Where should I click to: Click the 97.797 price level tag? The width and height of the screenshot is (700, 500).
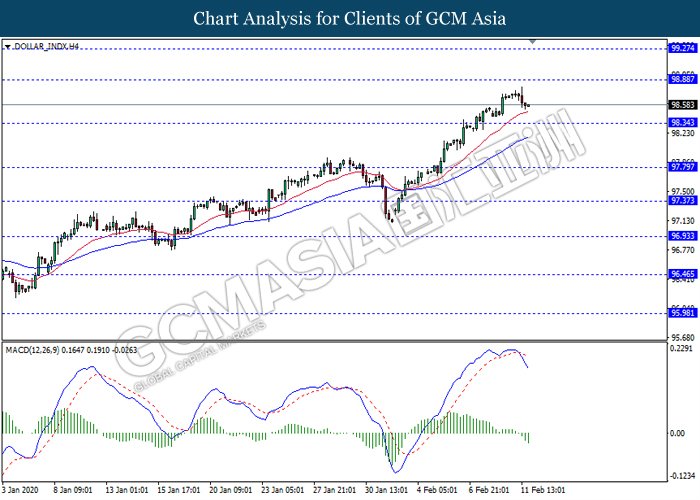[683, 167]
